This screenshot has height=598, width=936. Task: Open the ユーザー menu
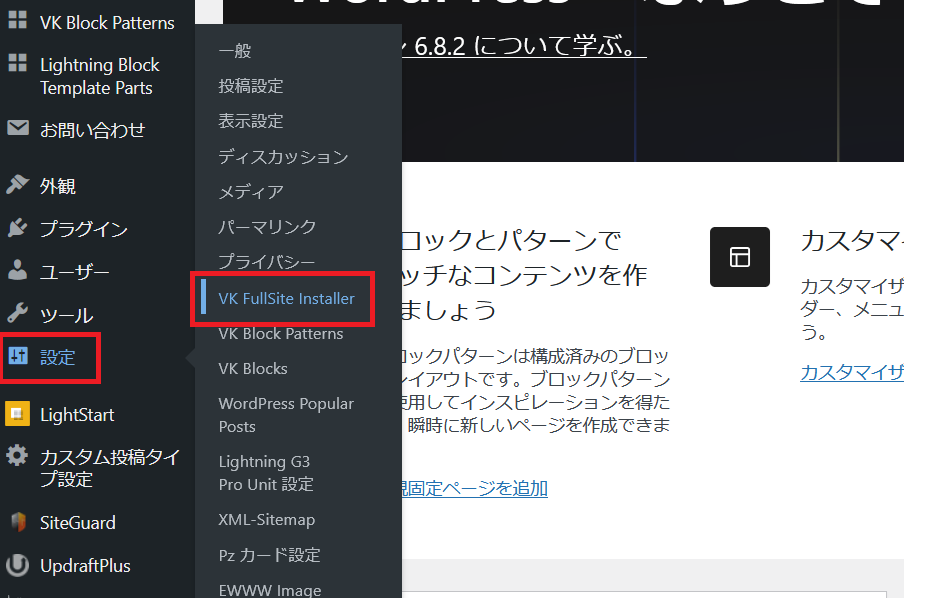pos(75,272)
